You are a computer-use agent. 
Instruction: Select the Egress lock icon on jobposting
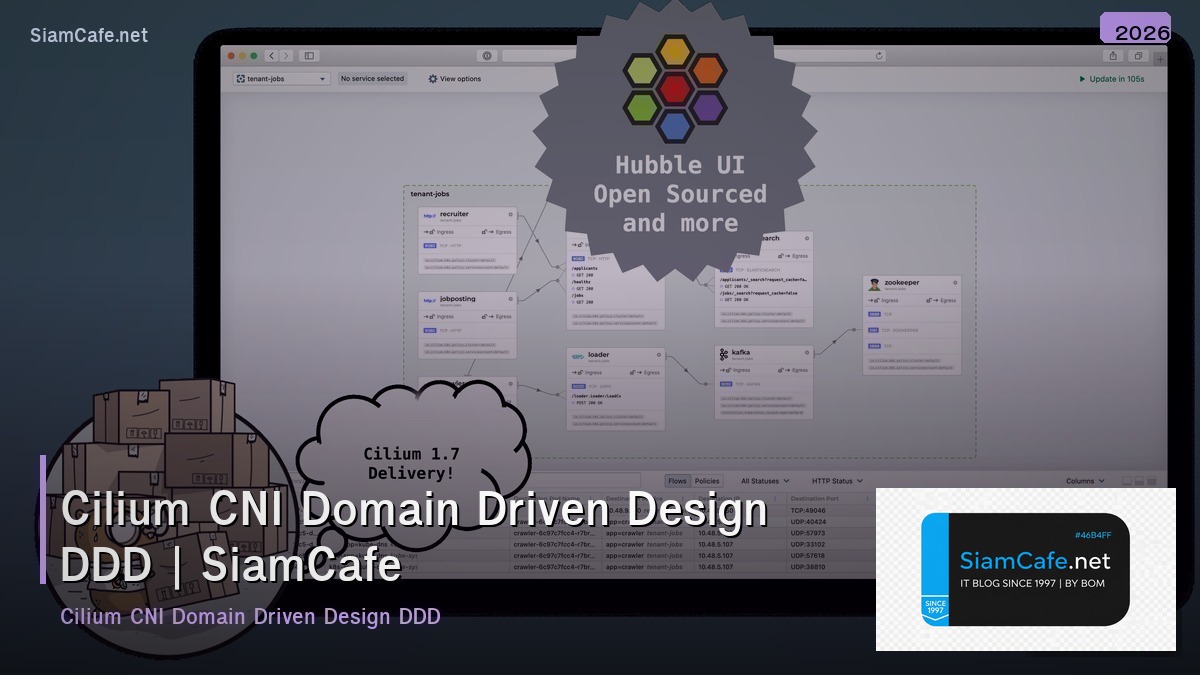point(484,316)
